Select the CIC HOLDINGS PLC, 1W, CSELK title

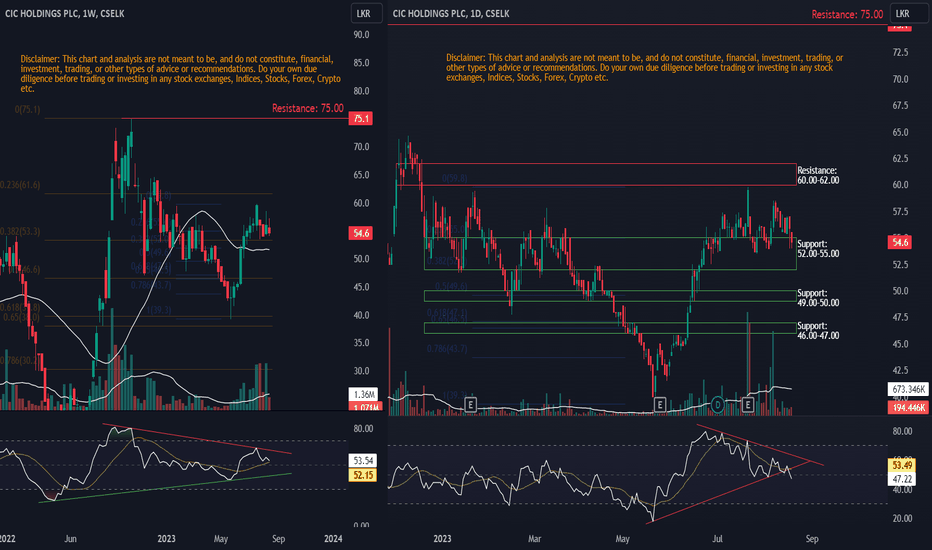(x=65, y=14)
